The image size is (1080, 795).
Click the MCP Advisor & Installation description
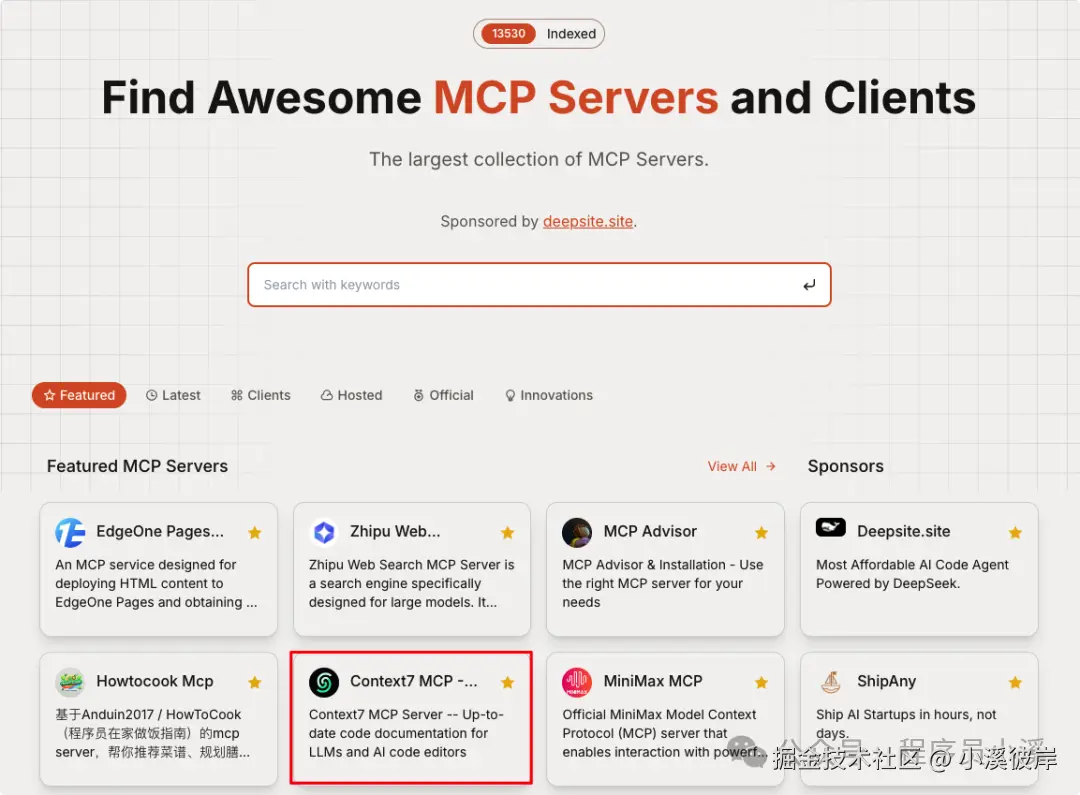click(x=663, y=583)
